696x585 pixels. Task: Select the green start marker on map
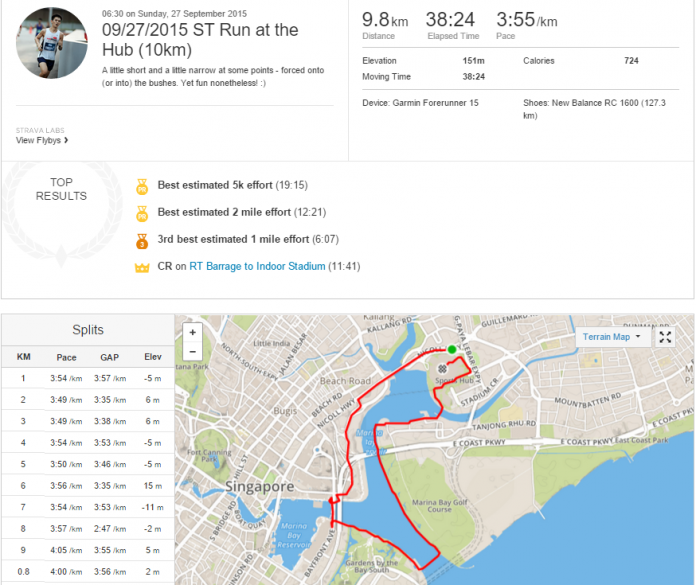point(452,349)
